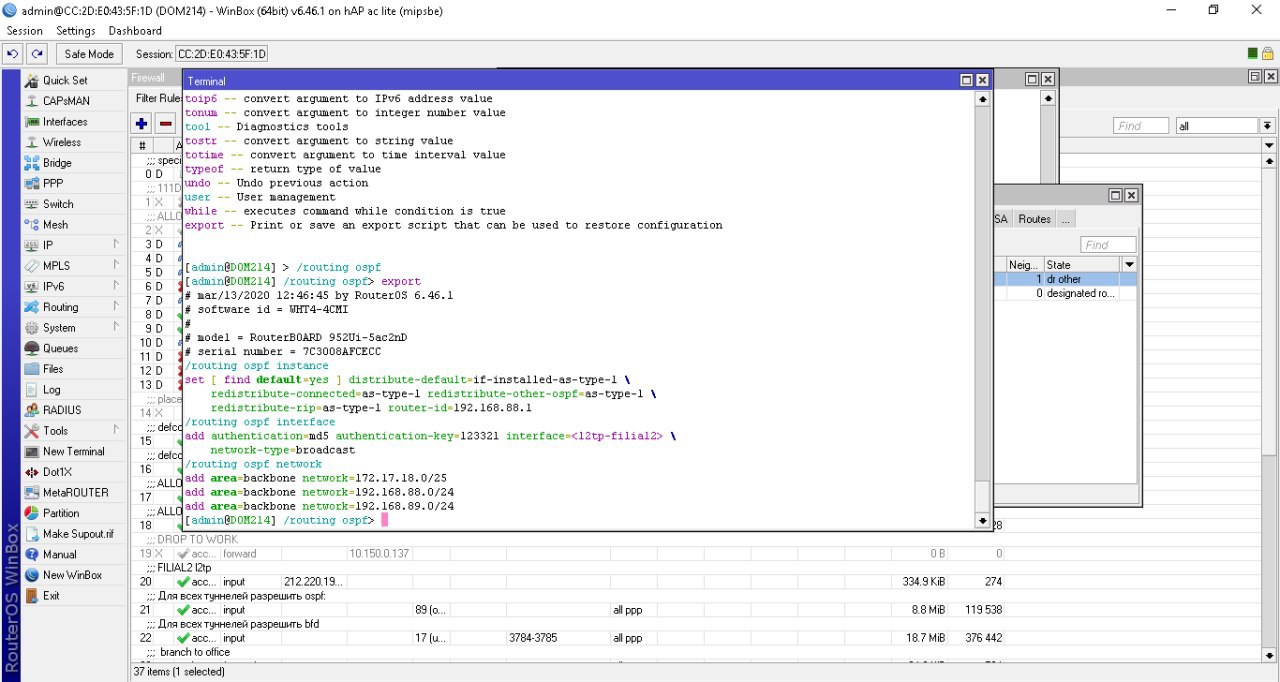
Task: Click redo arrow in toolbar
Action: point(37,54)
